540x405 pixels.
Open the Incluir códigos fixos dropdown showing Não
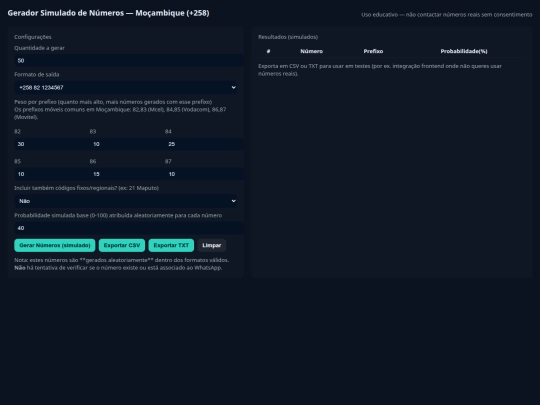tap(125, 201)
